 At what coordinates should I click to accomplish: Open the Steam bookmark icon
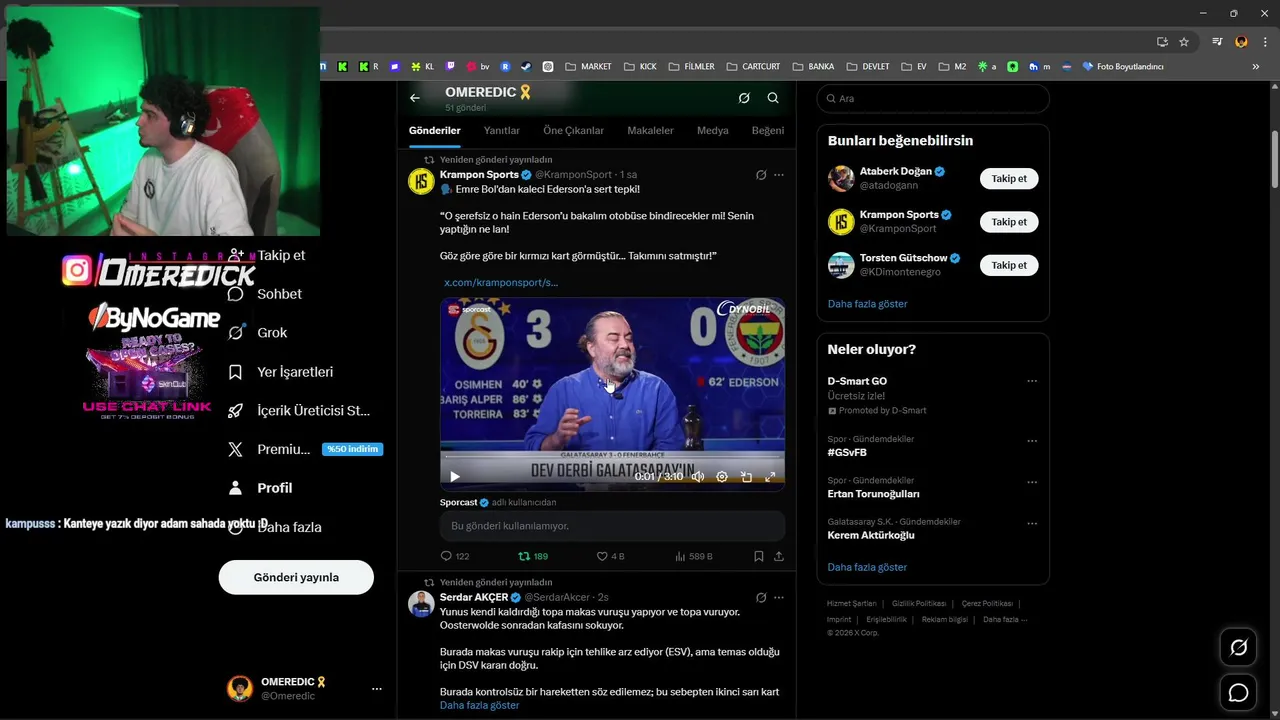(x=526, y=67)
